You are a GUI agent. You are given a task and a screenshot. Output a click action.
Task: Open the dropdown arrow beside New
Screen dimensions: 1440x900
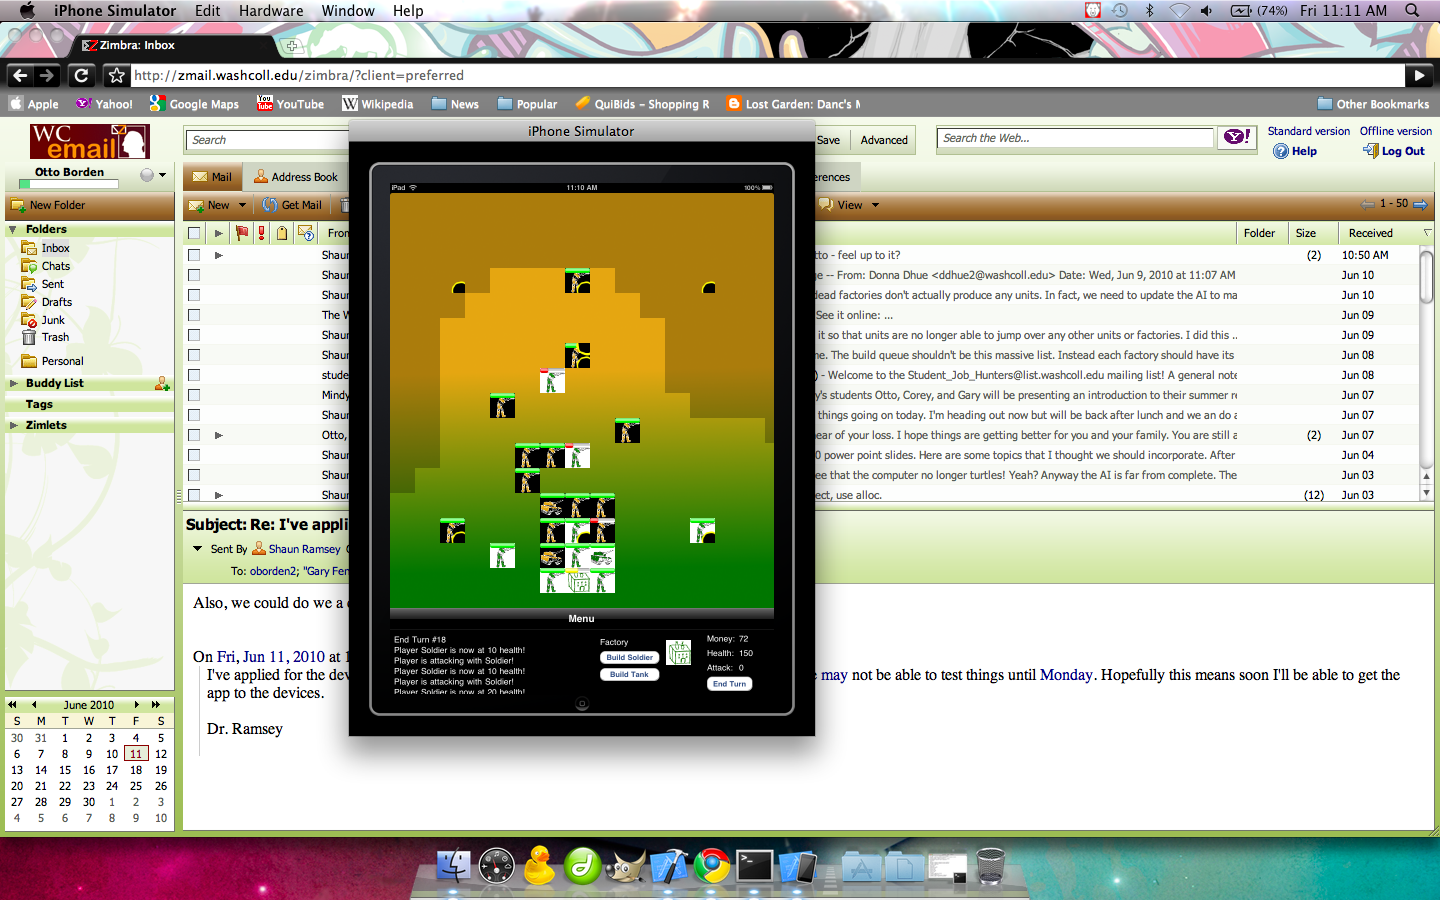click(x=242, y=205)
